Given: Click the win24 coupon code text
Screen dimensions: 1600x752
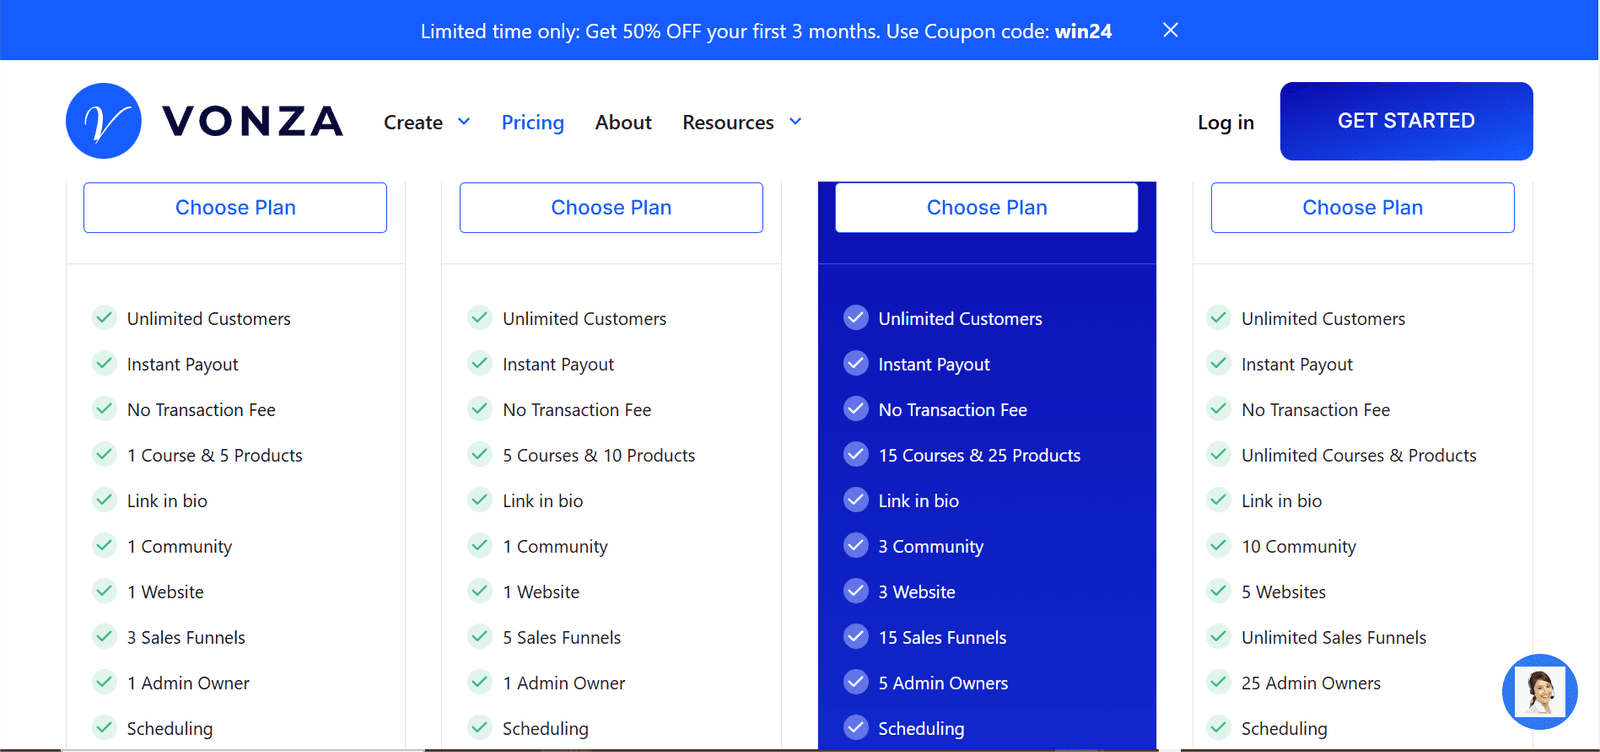Looking at the screenshot, I should (x=1083, y=31).
